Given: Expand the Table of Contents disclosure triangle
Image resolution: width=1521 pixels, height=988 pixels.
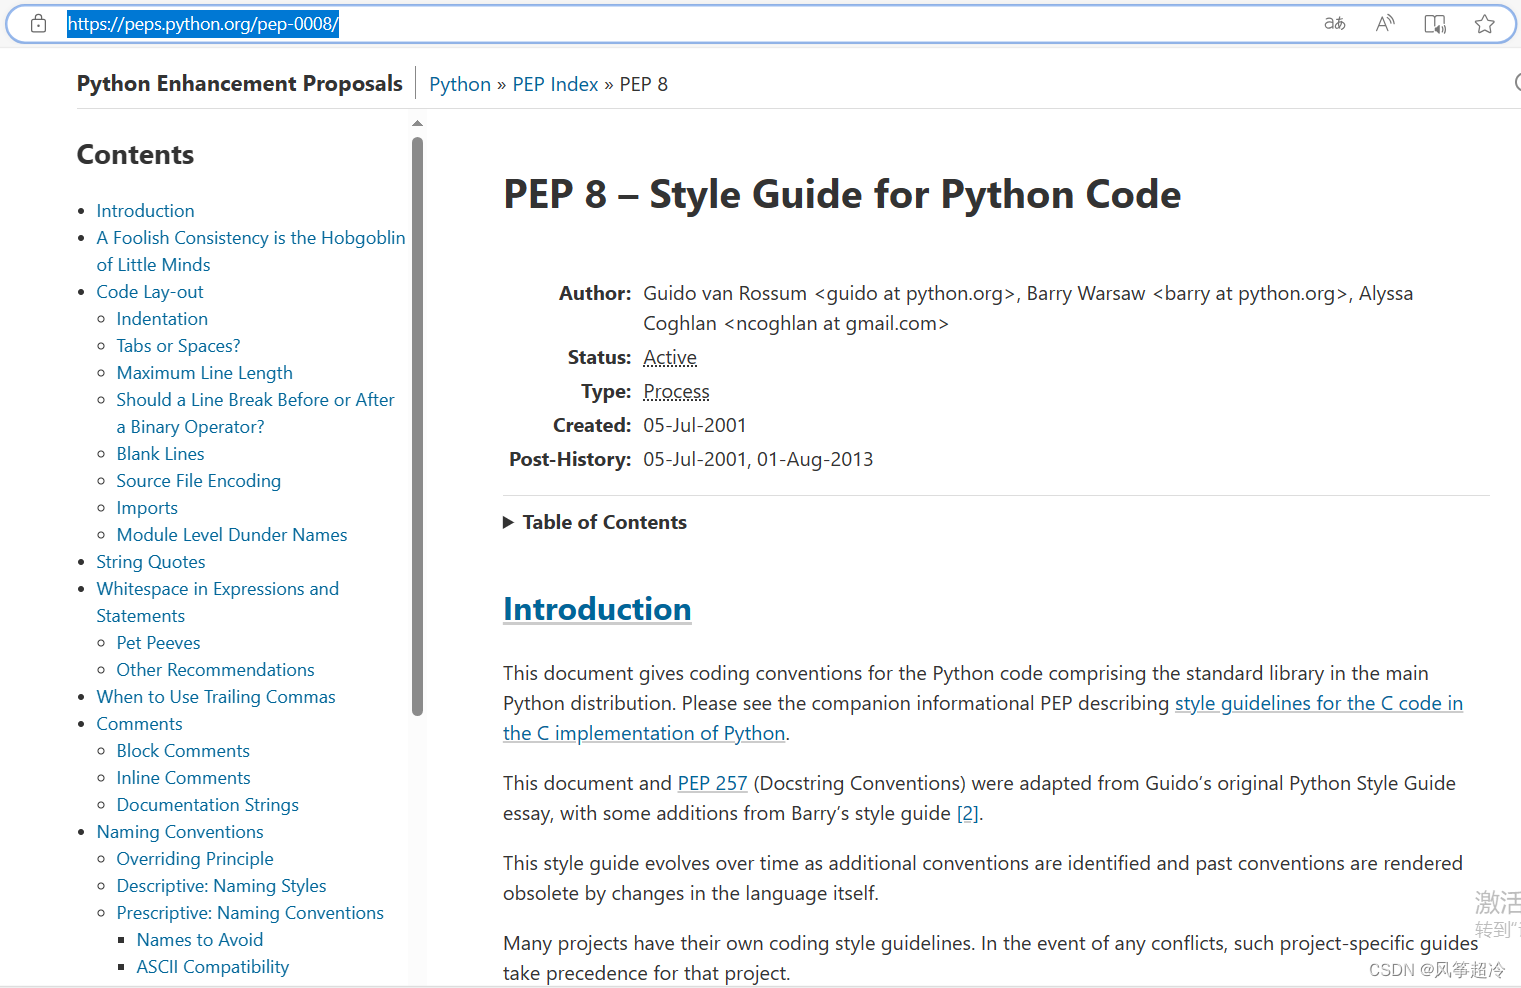Looking at the screenshot, I should pyautogui.click(x=508, y=522).
